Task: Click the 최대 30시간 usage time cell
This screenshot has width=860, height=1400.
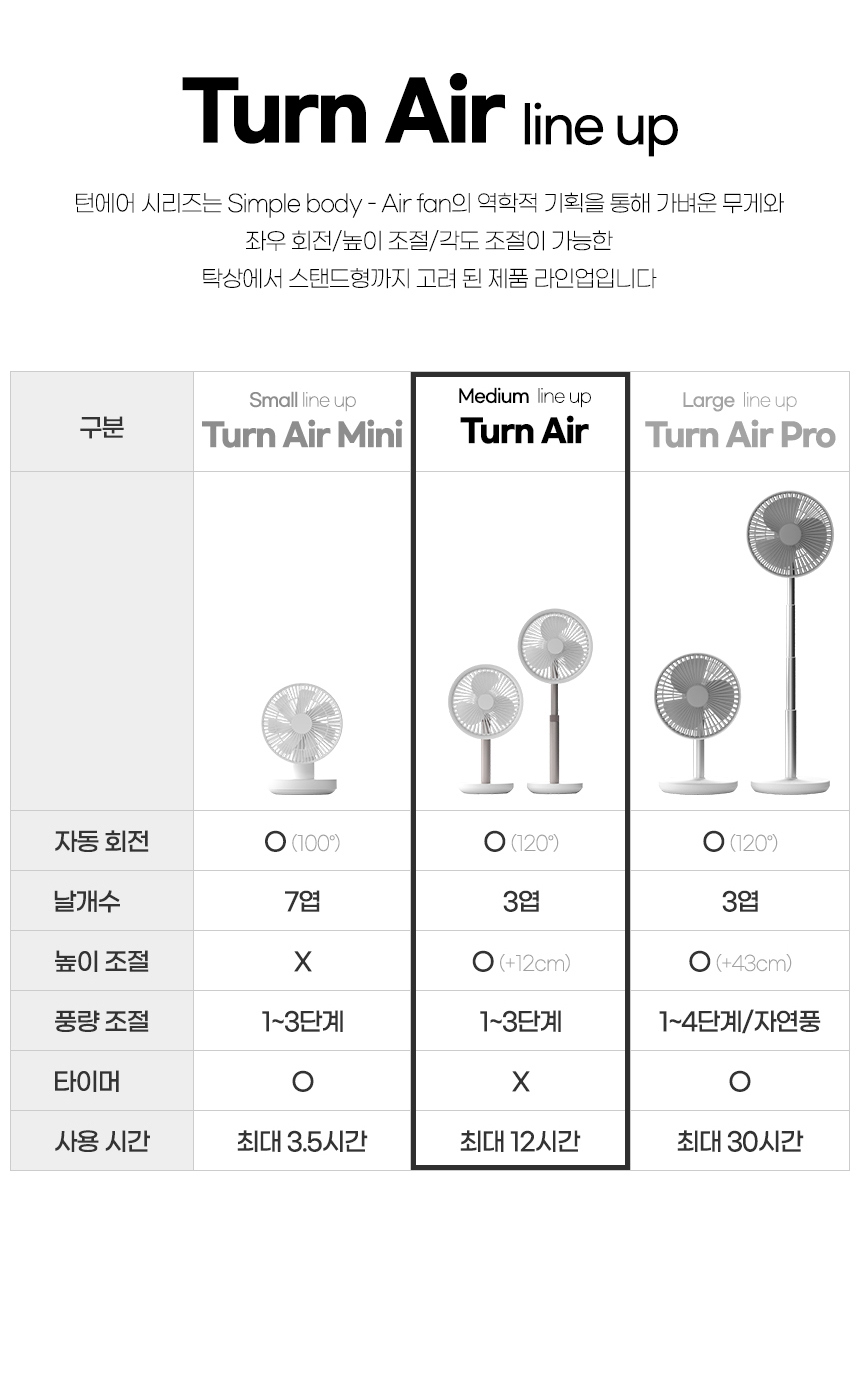Action: [740, 1141]
